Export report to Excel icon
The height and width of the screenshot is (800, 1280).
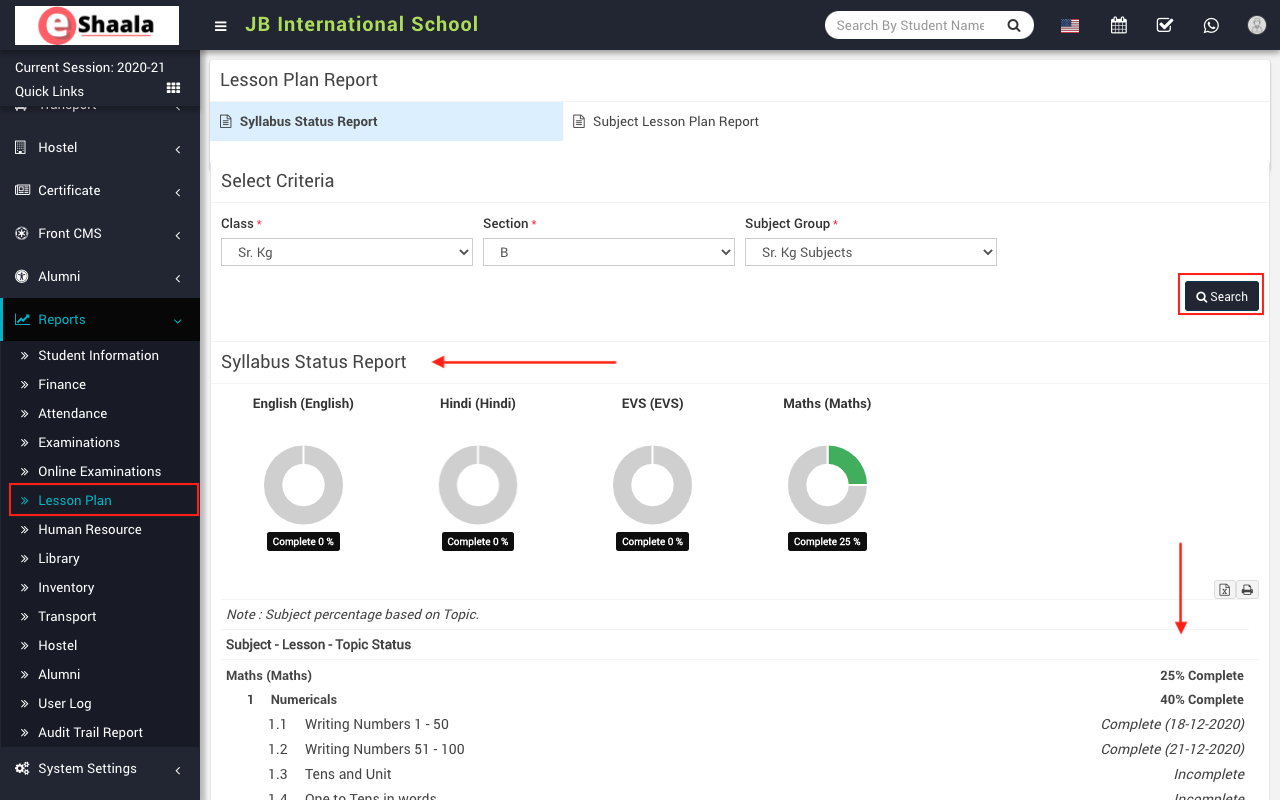(x=1224, y=590)
